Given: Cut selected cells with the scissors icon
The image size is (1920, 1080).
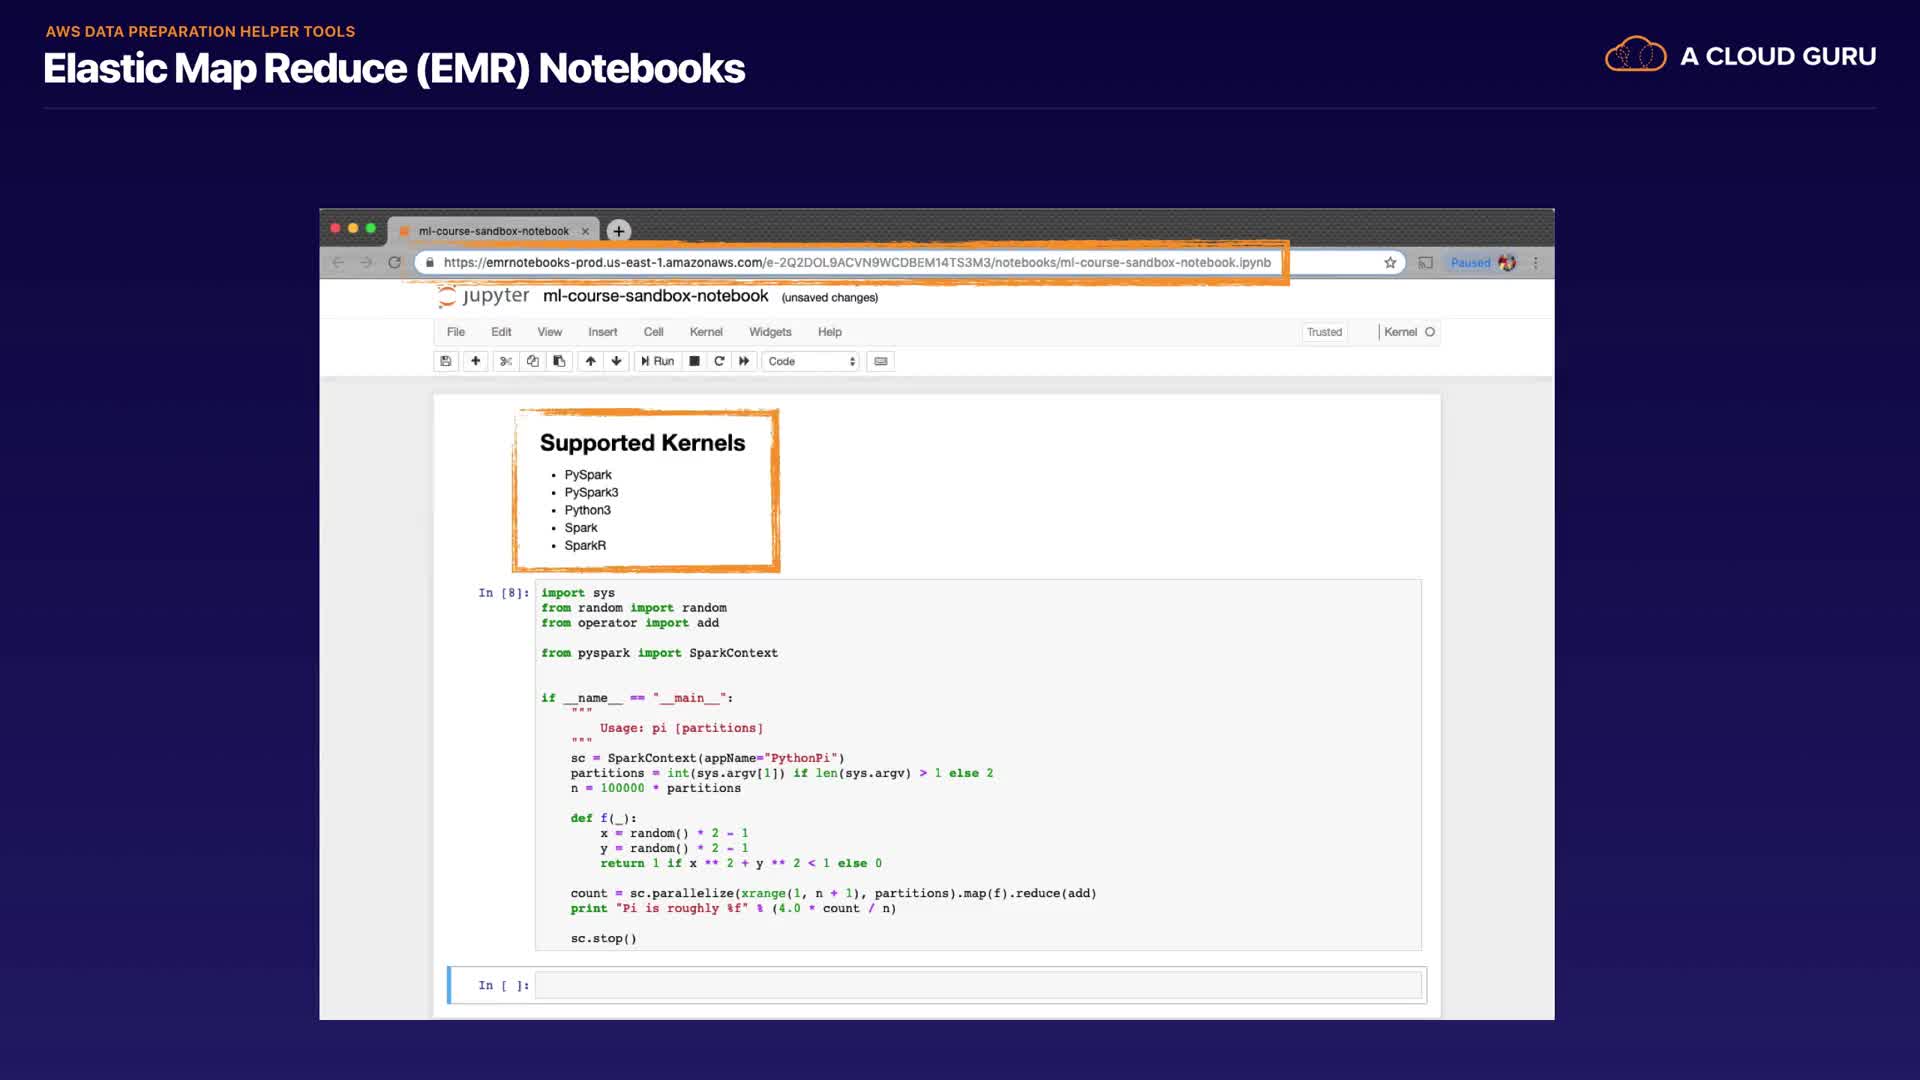Looking at the screenshot, I should tap(506, 361).
